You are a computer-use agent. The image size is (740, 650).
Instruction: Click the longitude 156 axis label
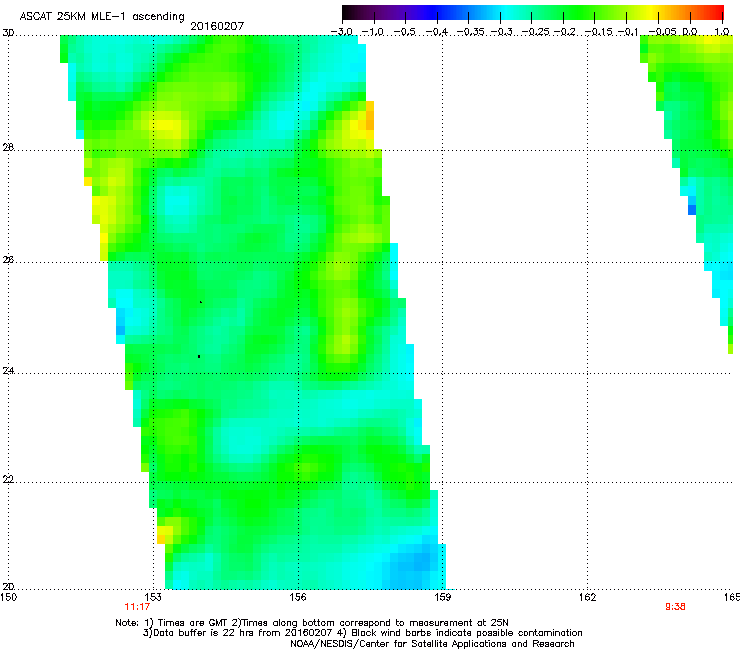298,597
